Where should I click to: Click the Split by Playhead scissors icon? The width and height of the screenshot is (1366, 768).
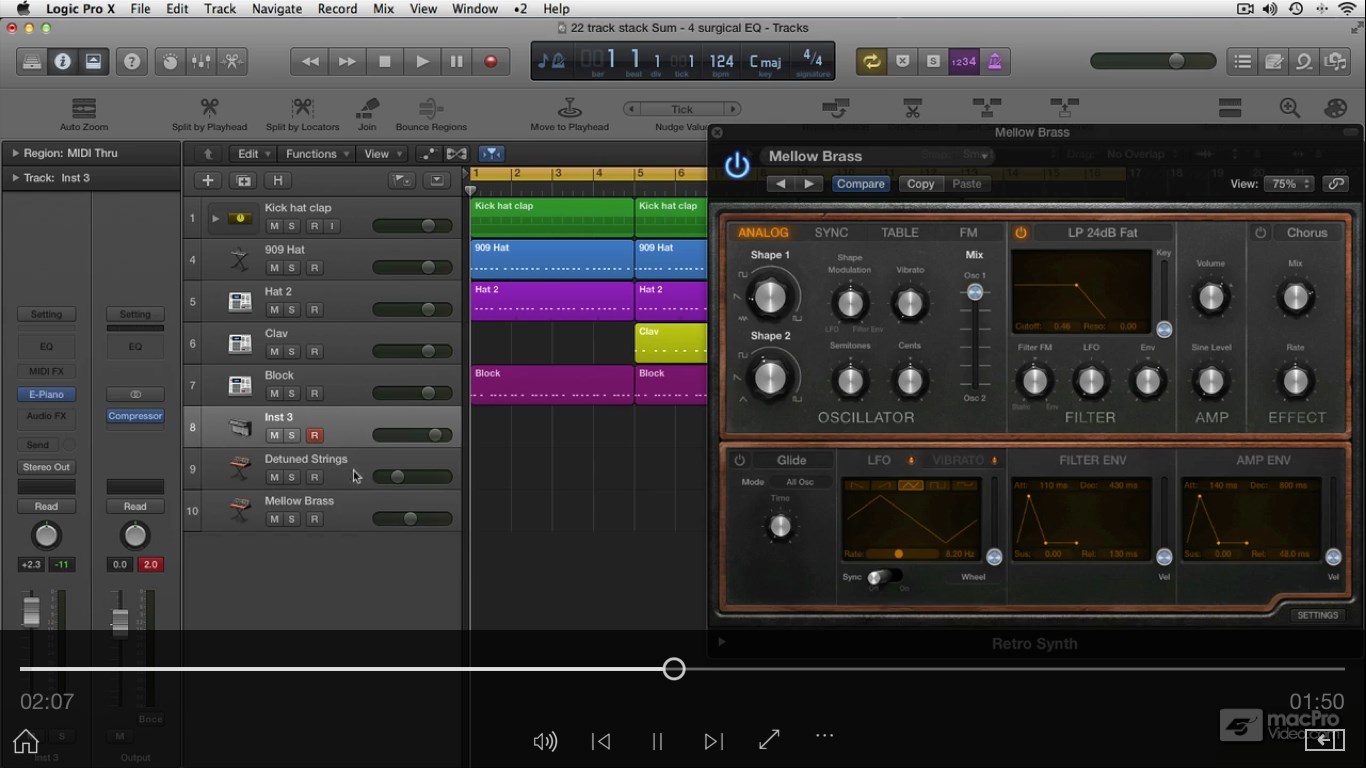(x=209, y=107)
